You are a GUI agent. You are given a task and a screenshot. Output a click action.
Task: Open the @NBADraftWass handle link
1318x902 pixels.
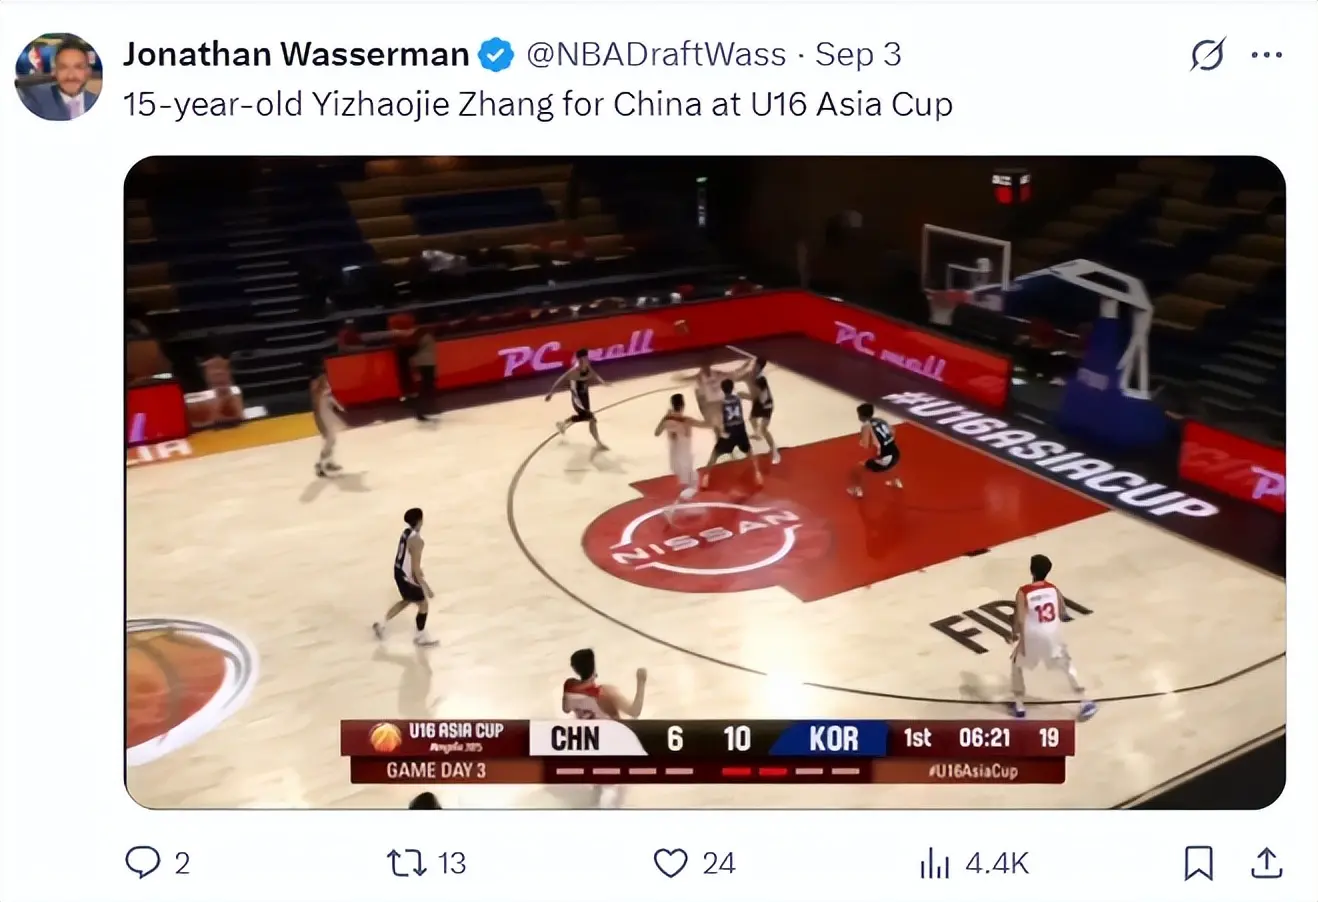[656, 54]
